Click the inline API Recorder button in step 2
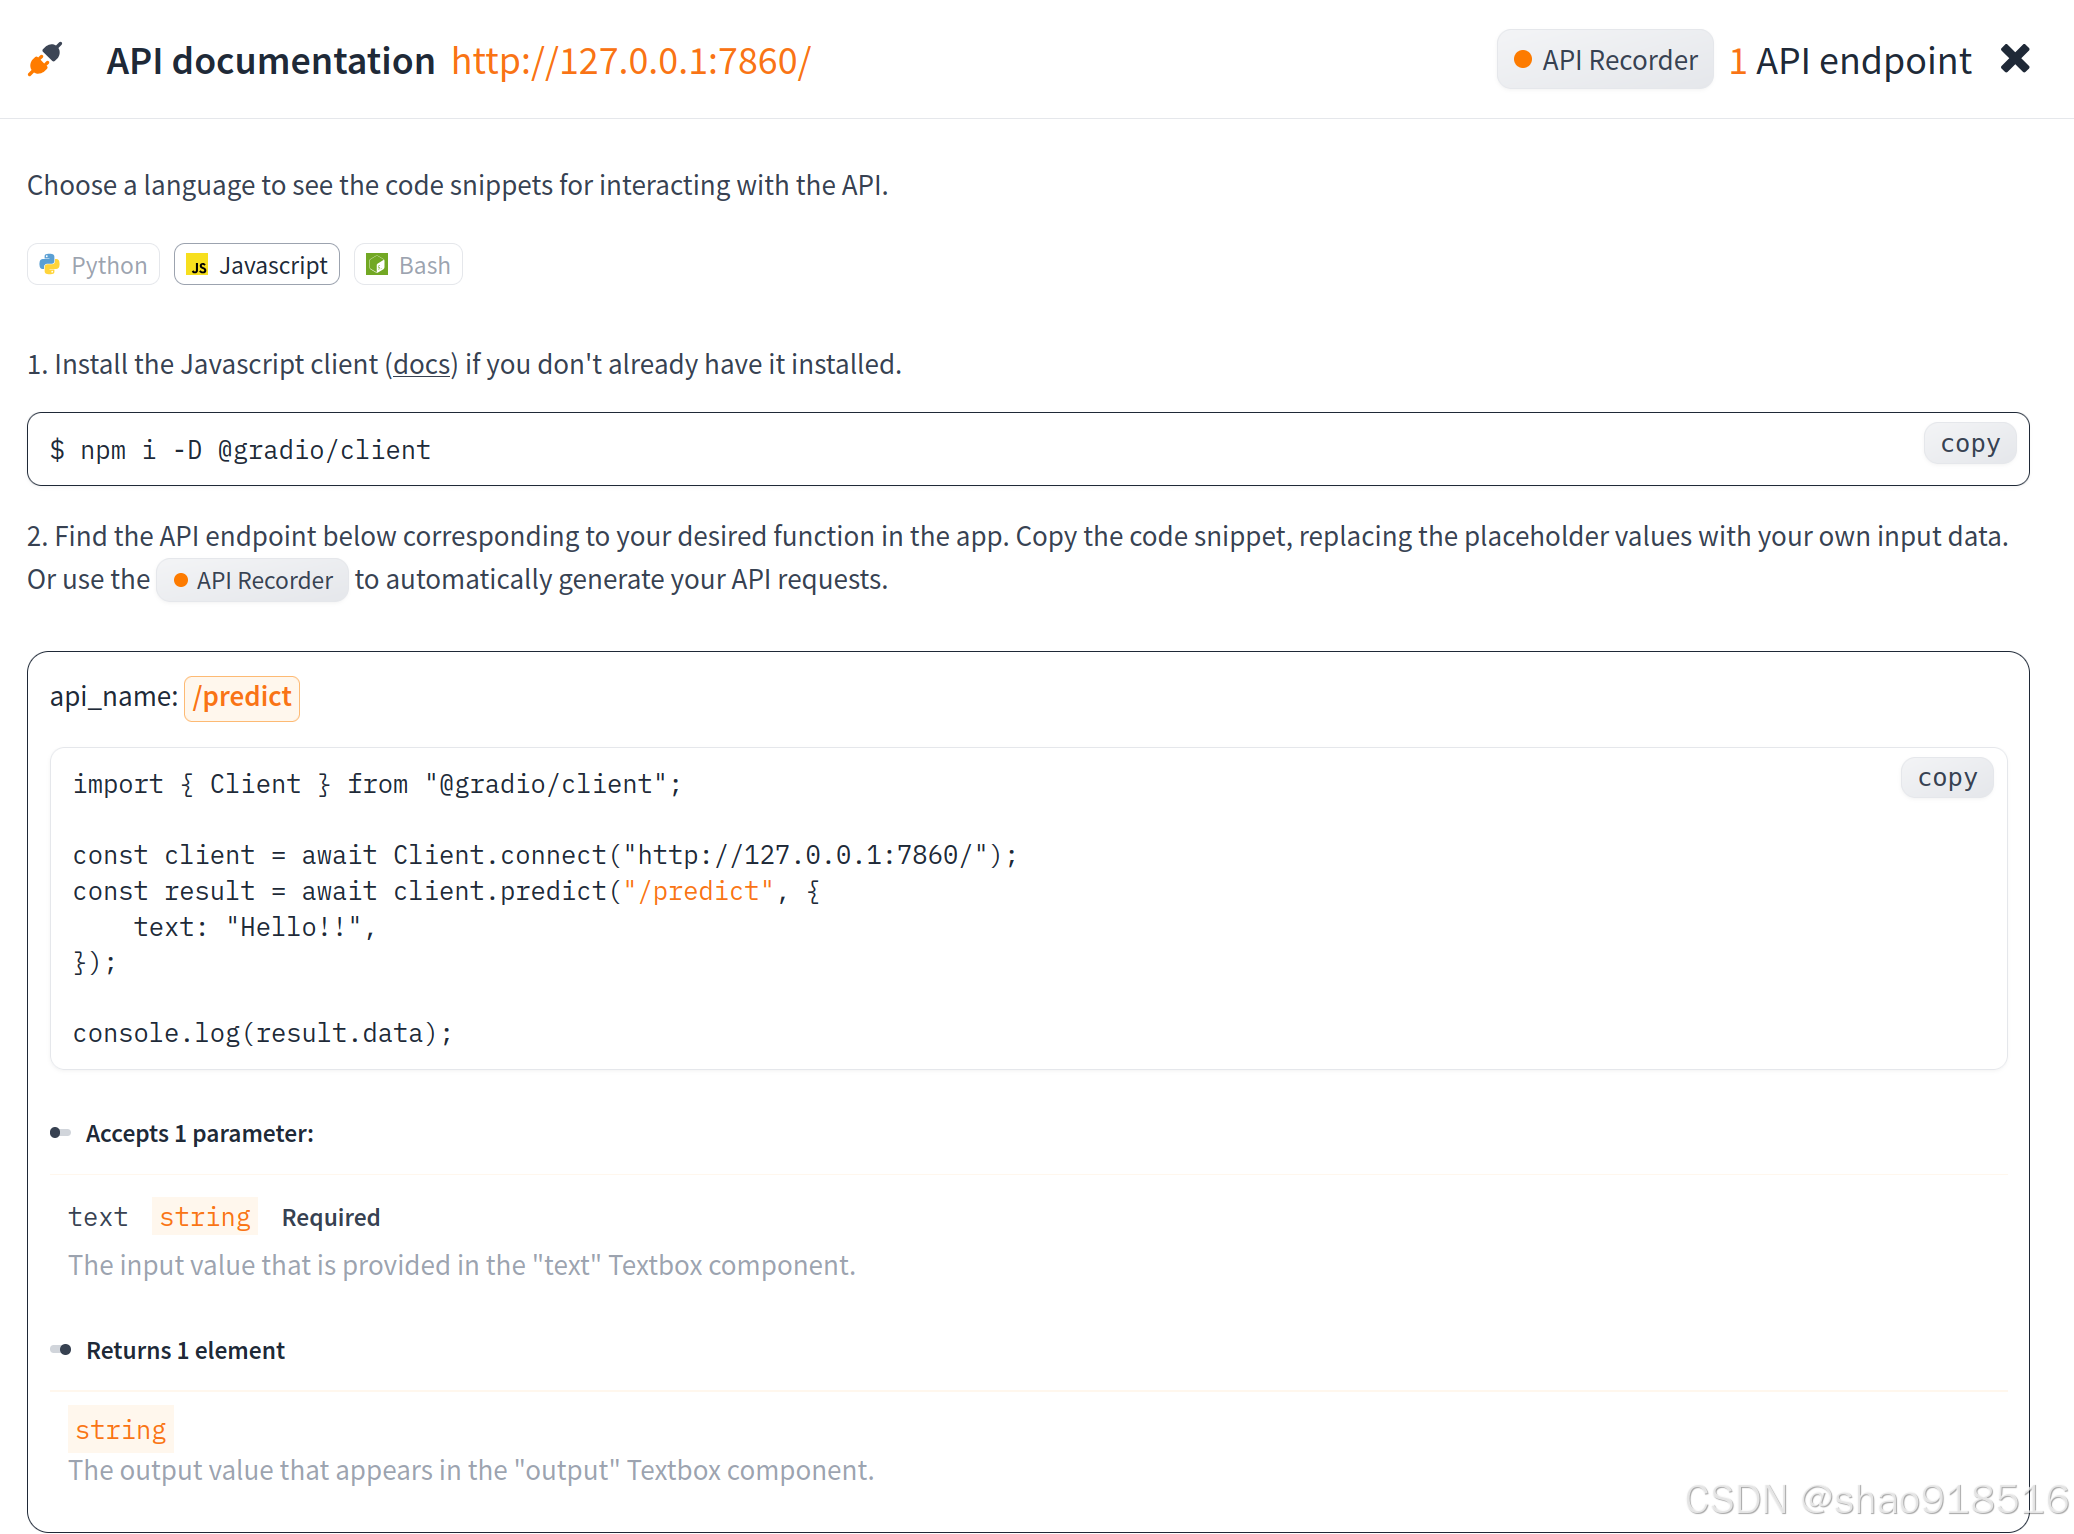The height and width of the screenshot is (1534, 2074). 252,580
